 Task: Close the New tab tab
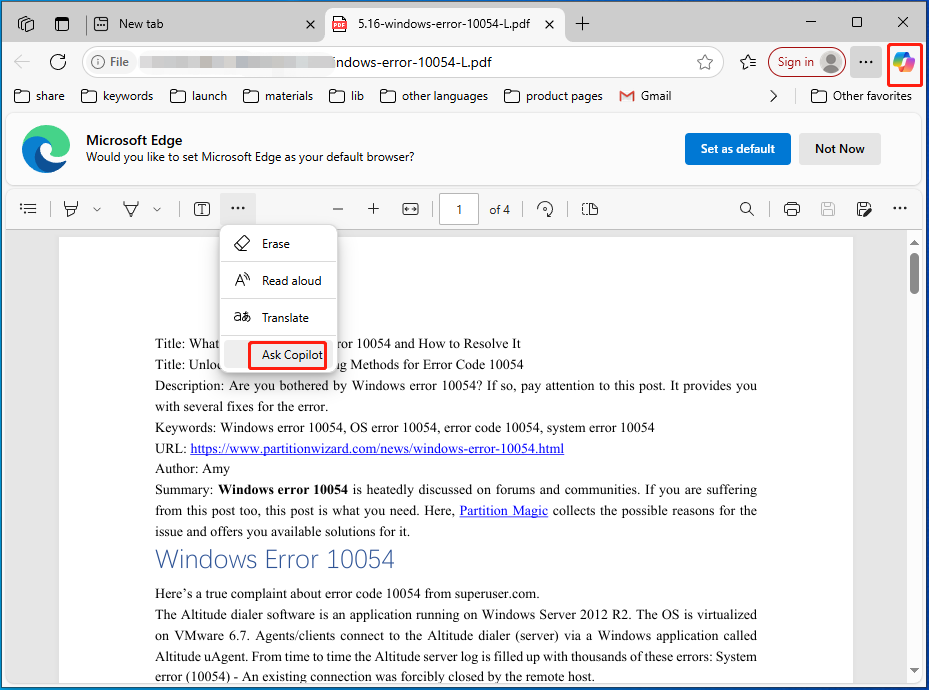pos(310,24)
